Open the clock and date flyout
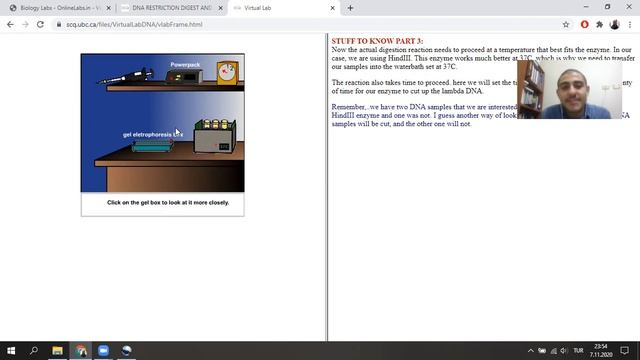640x360 pixels. click(x=601, y=351)
